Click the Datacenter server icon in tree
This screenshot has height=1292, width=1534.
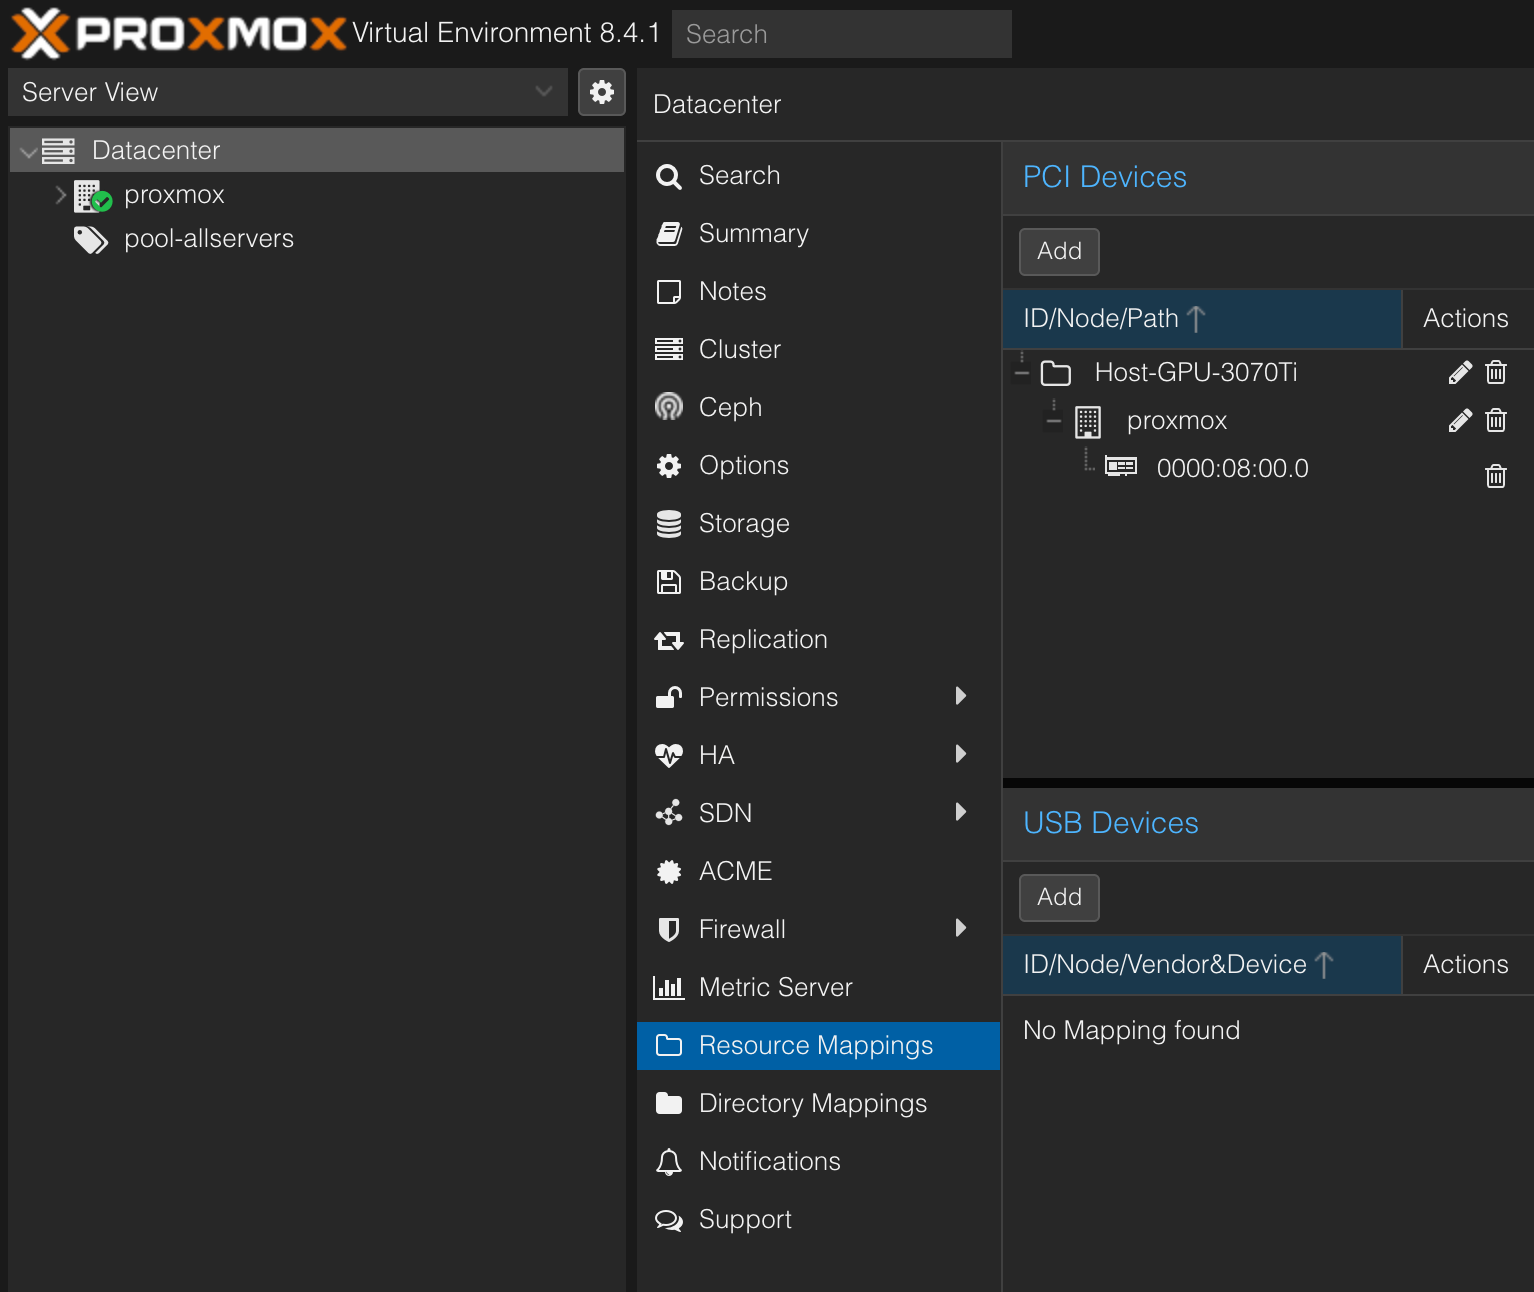58,151
